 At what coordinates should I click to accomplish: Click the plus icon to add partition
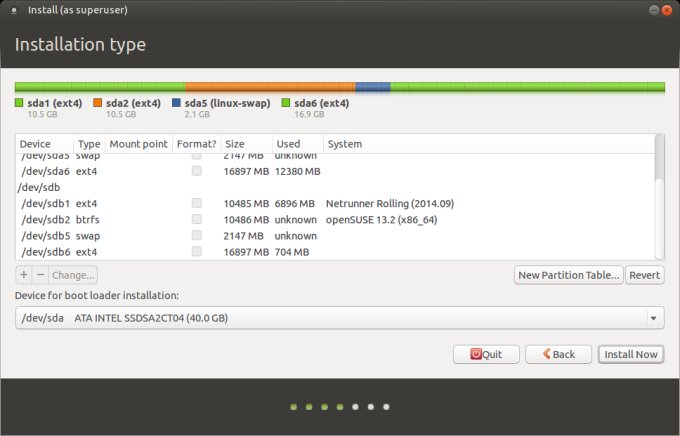[24, 275]
